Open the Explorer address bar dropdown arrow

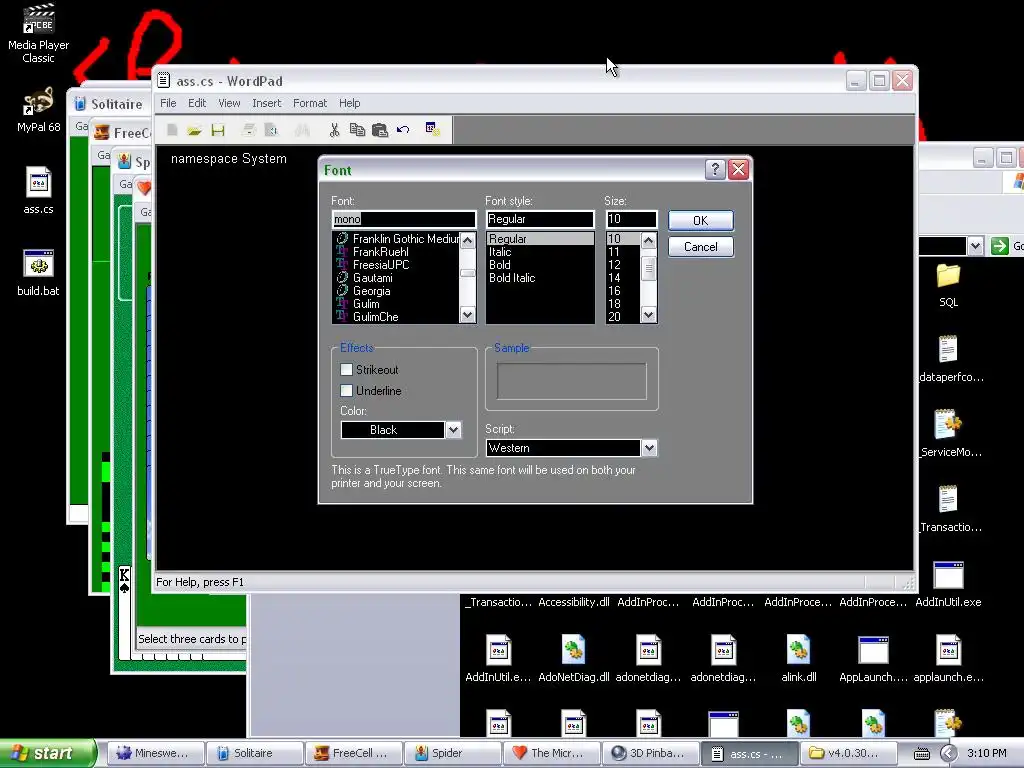coord(975,246)
